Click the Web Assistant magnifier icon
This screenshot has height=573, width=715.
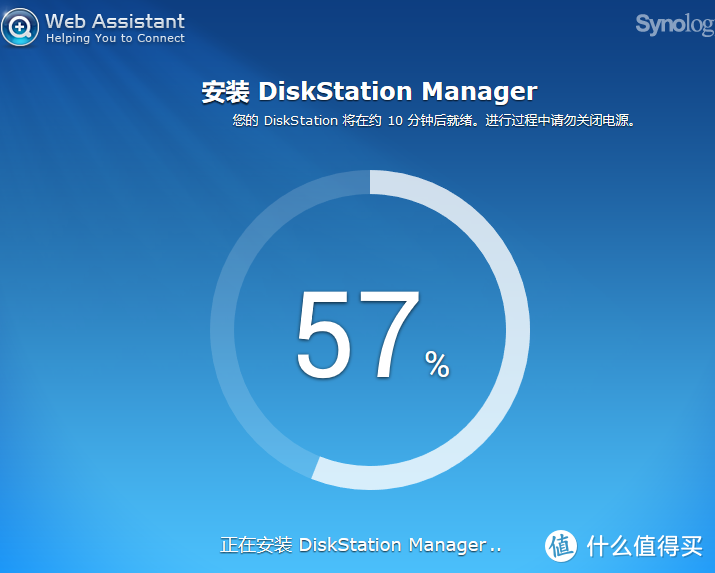pyautogui.click(x=20, y=28)
